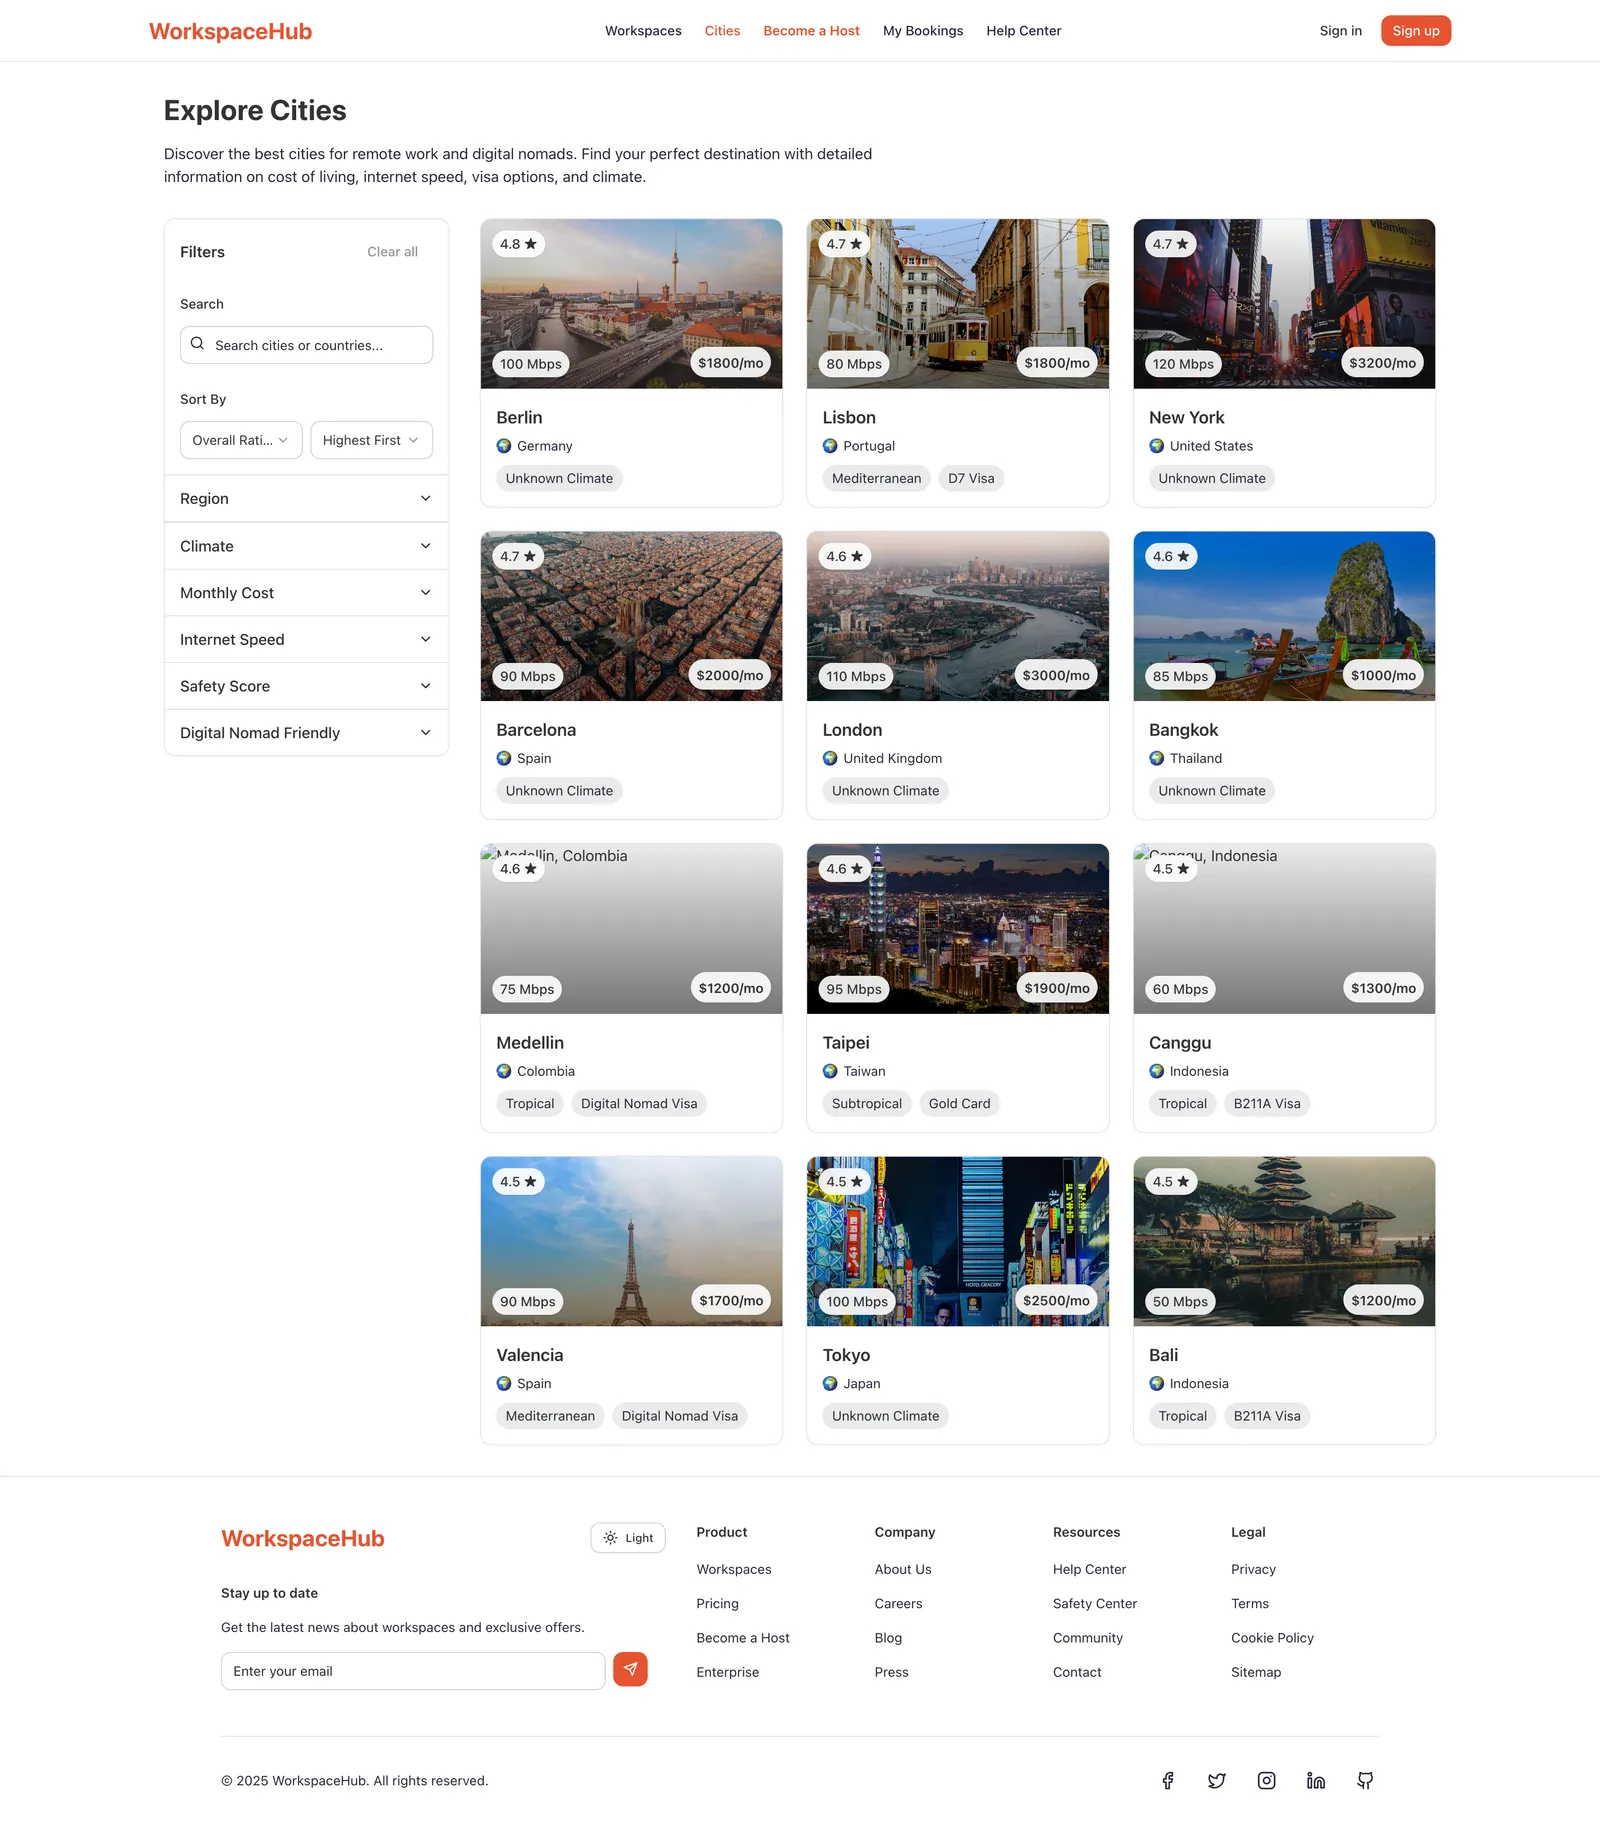
Task: Open the LinkedIn social icon
Action: [1316, 1780]
